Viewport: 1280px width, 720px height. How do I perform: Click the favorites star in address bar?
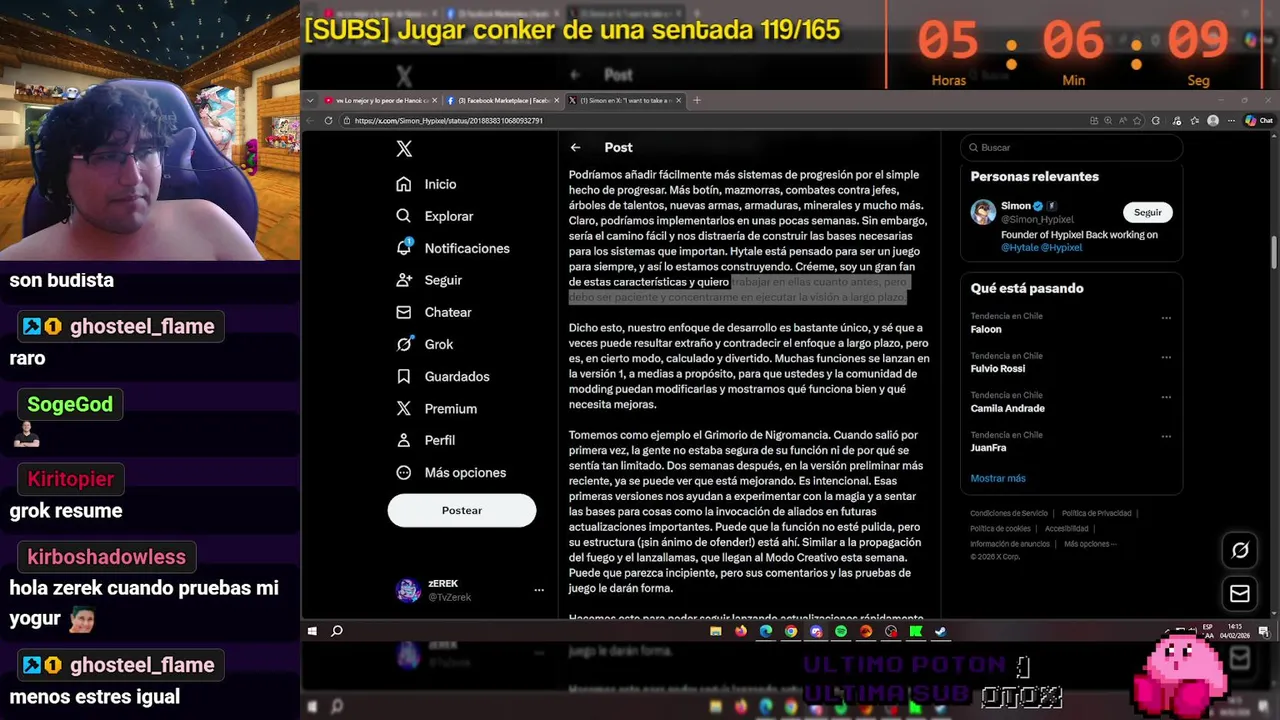click(x=1137, y=121)
